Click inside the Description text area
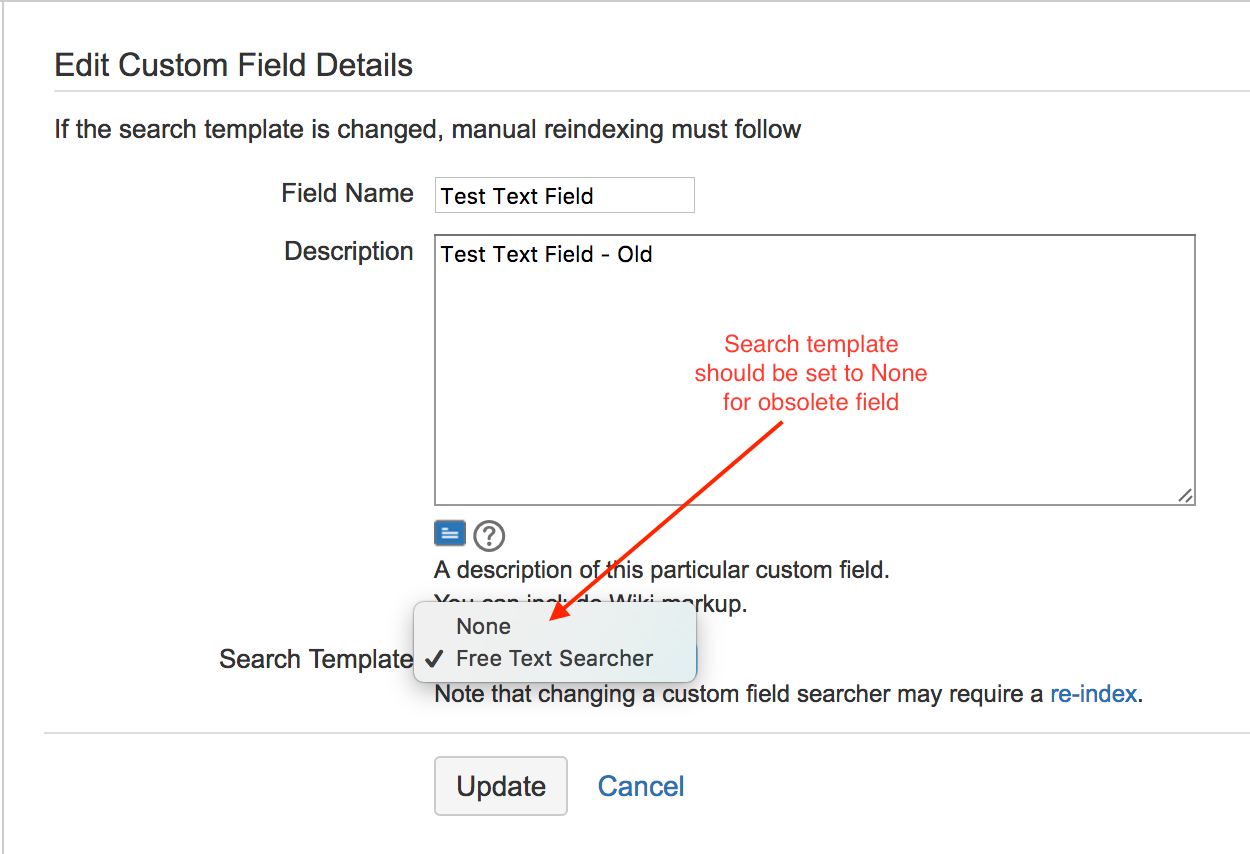1250x854 pixels. coord(814,370)
